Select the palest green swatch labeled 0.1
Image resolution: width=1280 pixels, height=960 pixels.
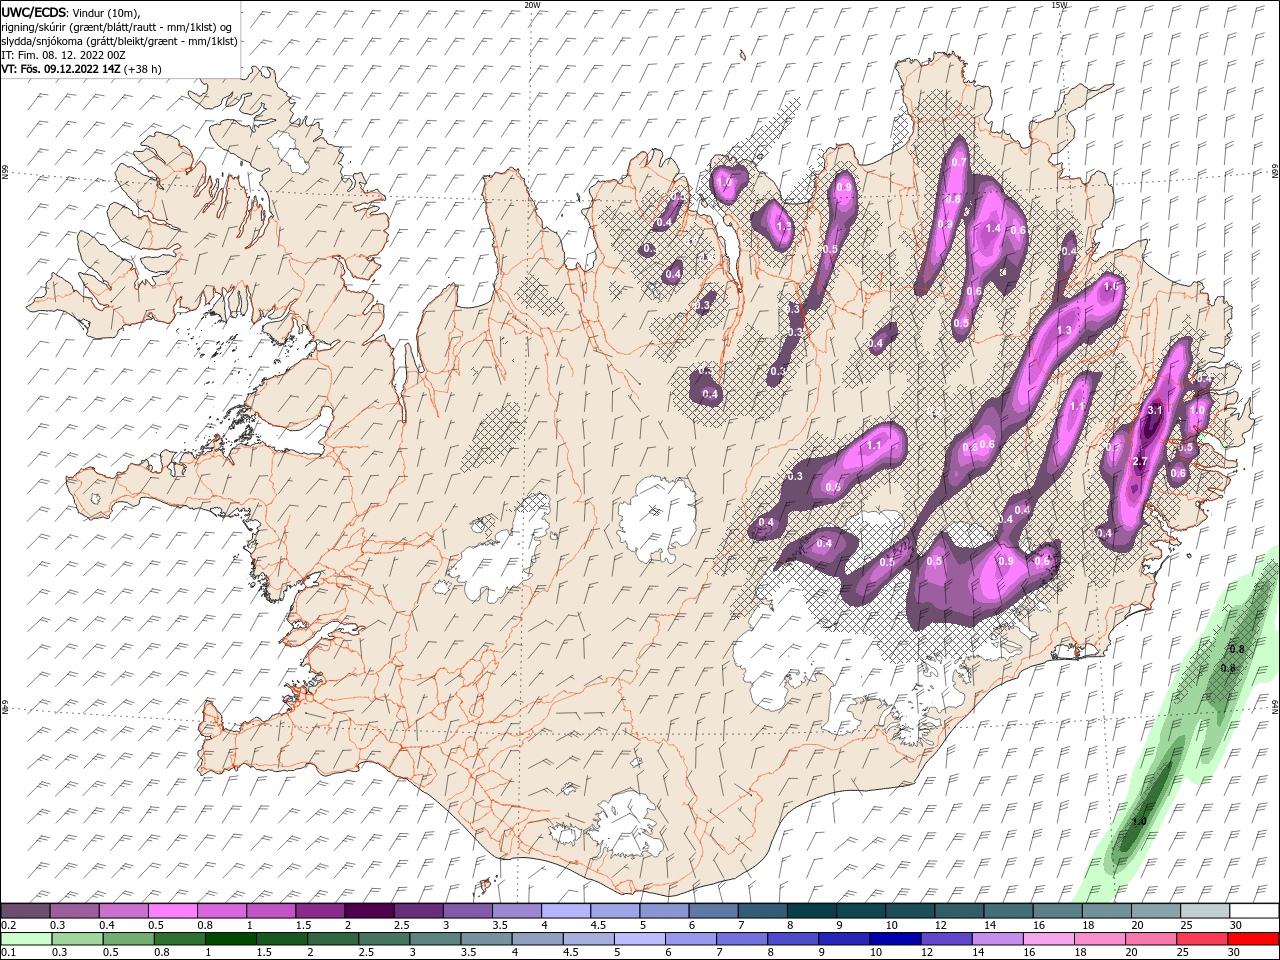(25, 939)
